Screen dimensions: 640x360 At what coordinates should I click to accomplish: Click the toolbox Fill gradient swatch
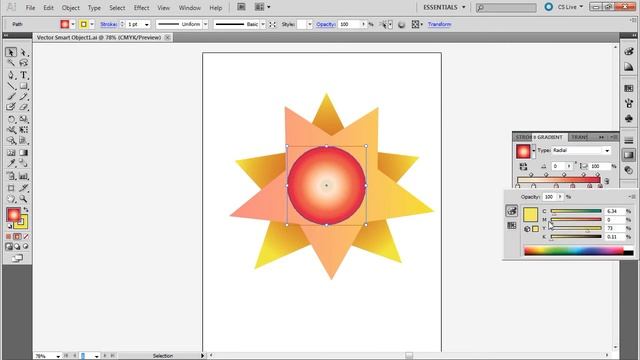pos(13,215)
